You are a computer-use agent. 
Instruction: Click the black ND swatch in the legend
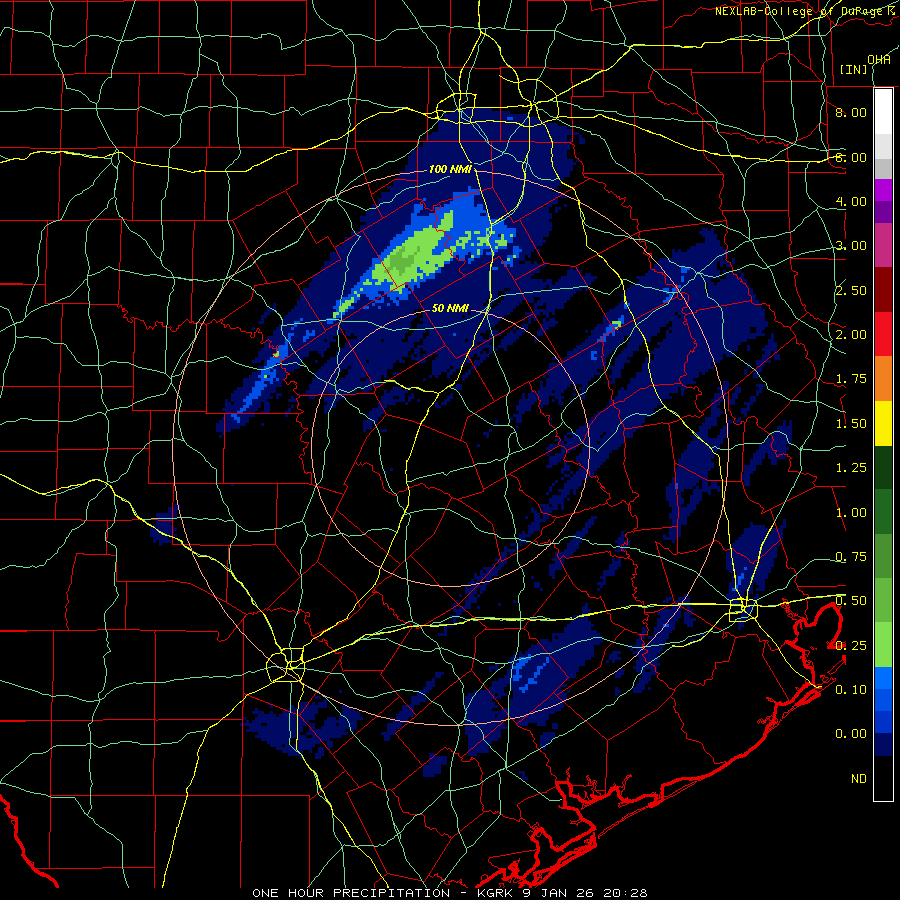tap(883, 778)
